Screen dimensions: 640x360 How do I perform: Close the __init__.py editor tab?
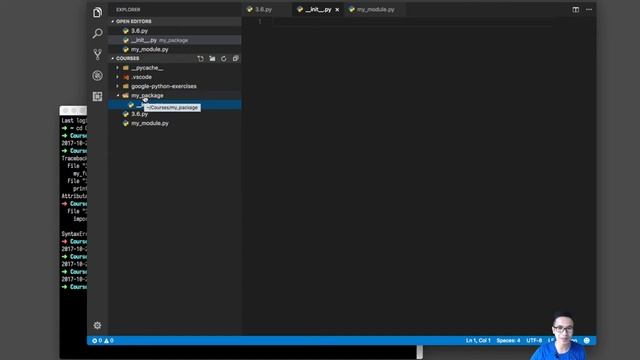pyautogui.click(x=337, y=9)
